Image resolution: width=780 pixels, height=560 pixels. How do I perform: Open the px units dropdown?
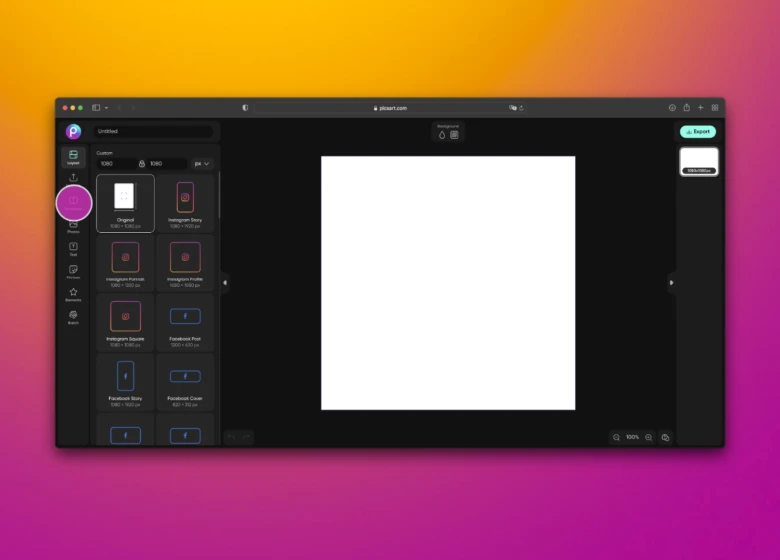203,163
